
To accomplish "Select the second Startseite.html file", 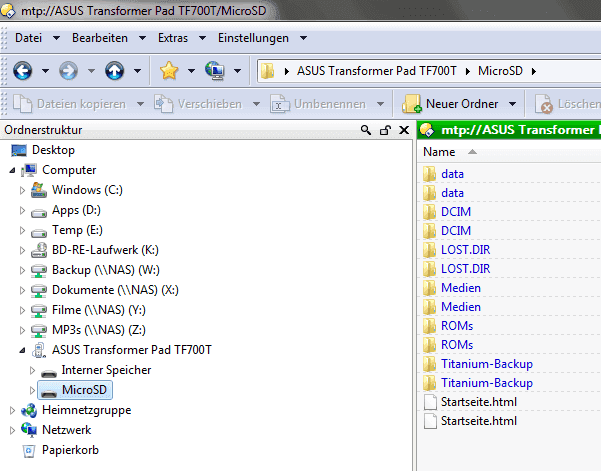I will [x=479, y=421].
